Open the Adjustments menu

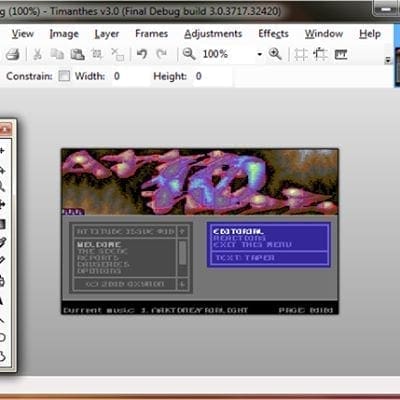tap(213, 34)
